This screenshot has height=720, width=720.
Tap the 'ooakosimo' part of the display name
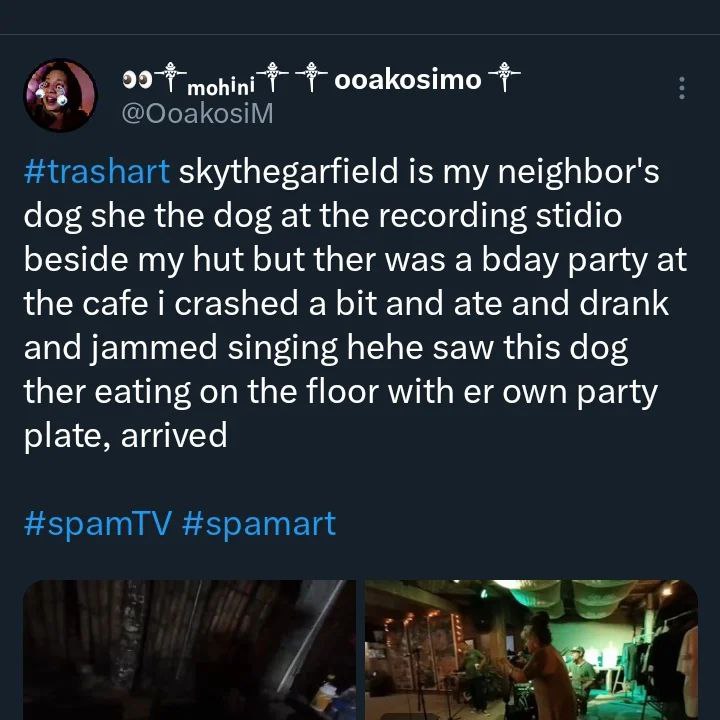pyautogui.click(x=408, y=80)
